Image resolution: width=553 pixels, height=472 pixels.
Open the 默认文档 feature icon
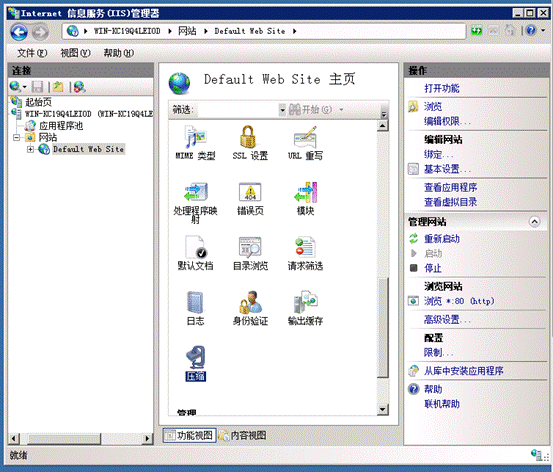coord(195,253)
